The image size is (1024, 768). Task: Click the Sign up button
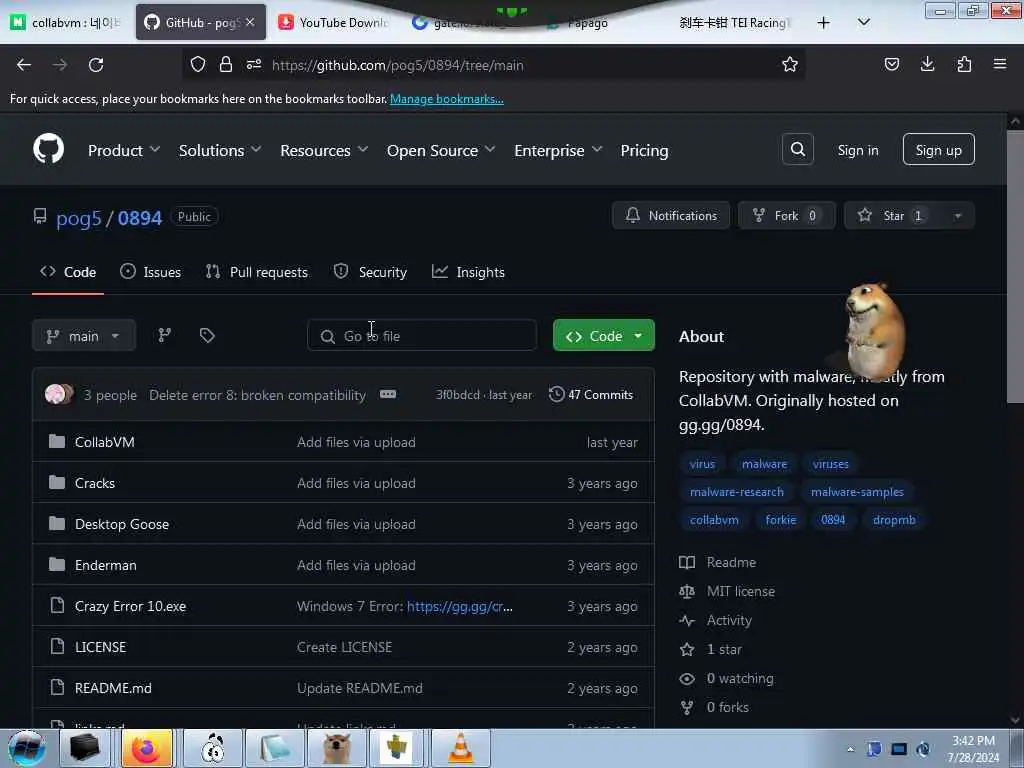click(938, 150)
